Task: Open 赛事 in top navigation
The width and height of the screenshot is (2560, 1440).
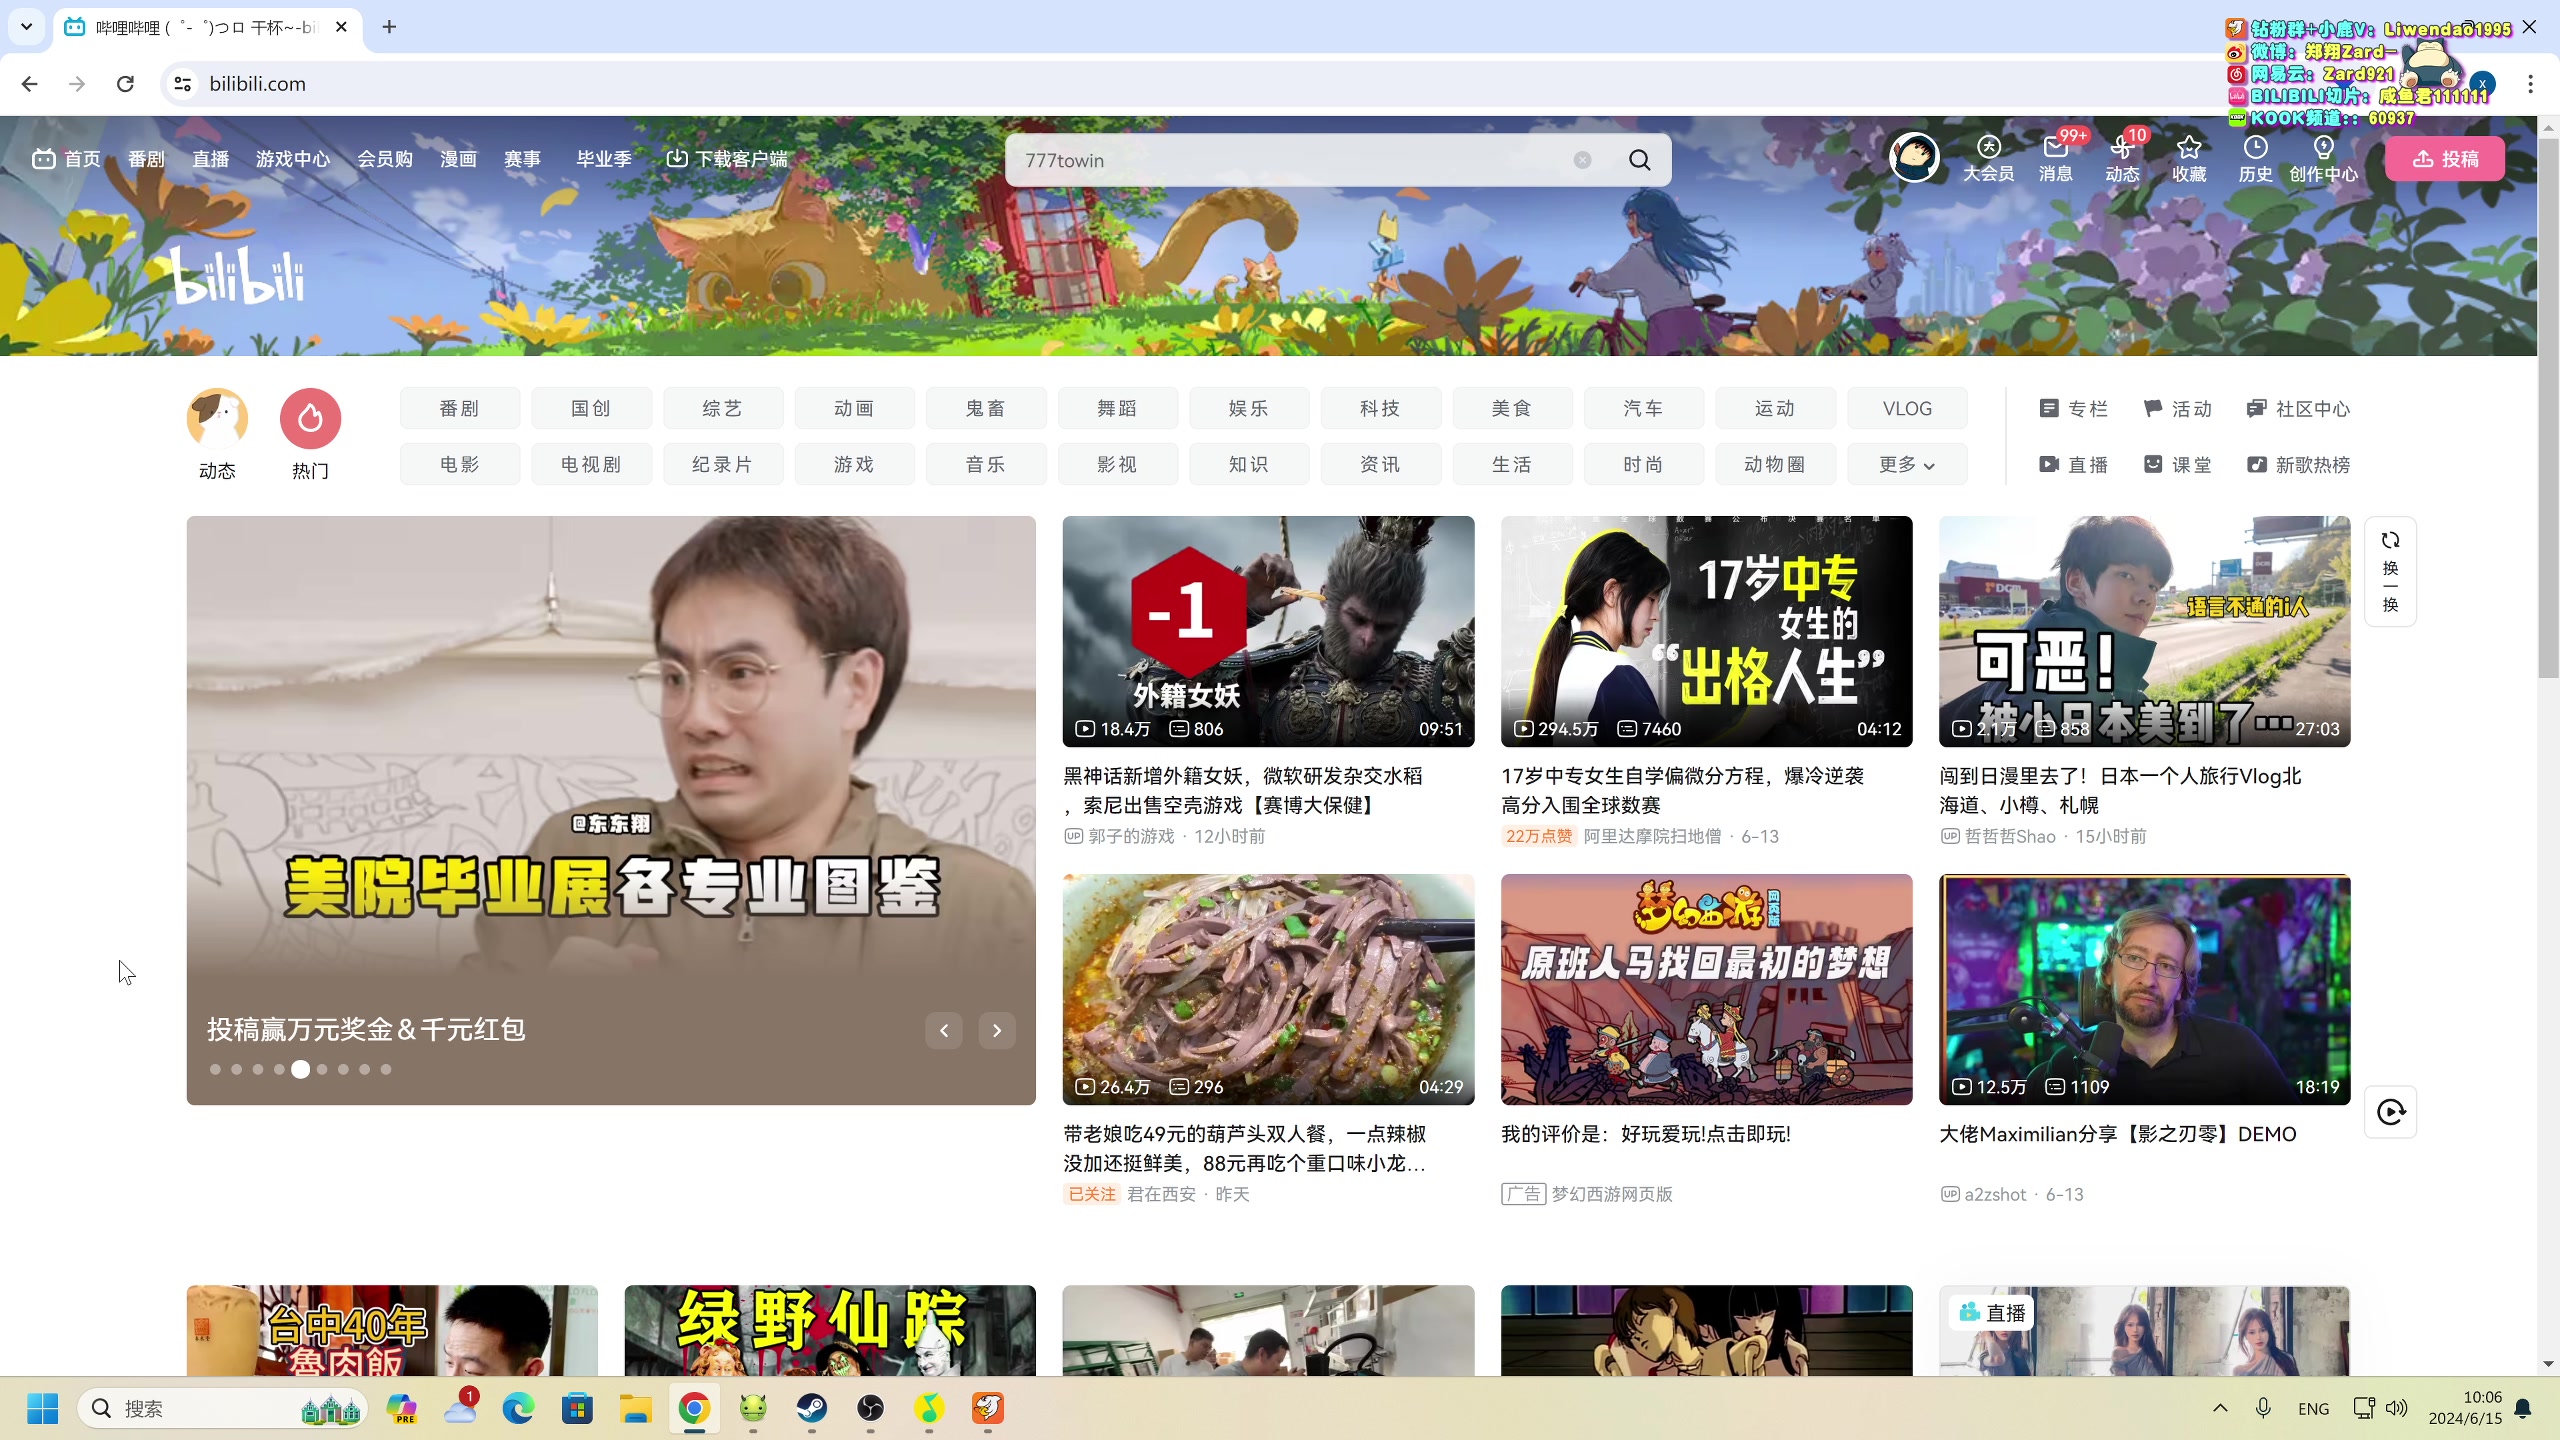Action: click(522, 159)
